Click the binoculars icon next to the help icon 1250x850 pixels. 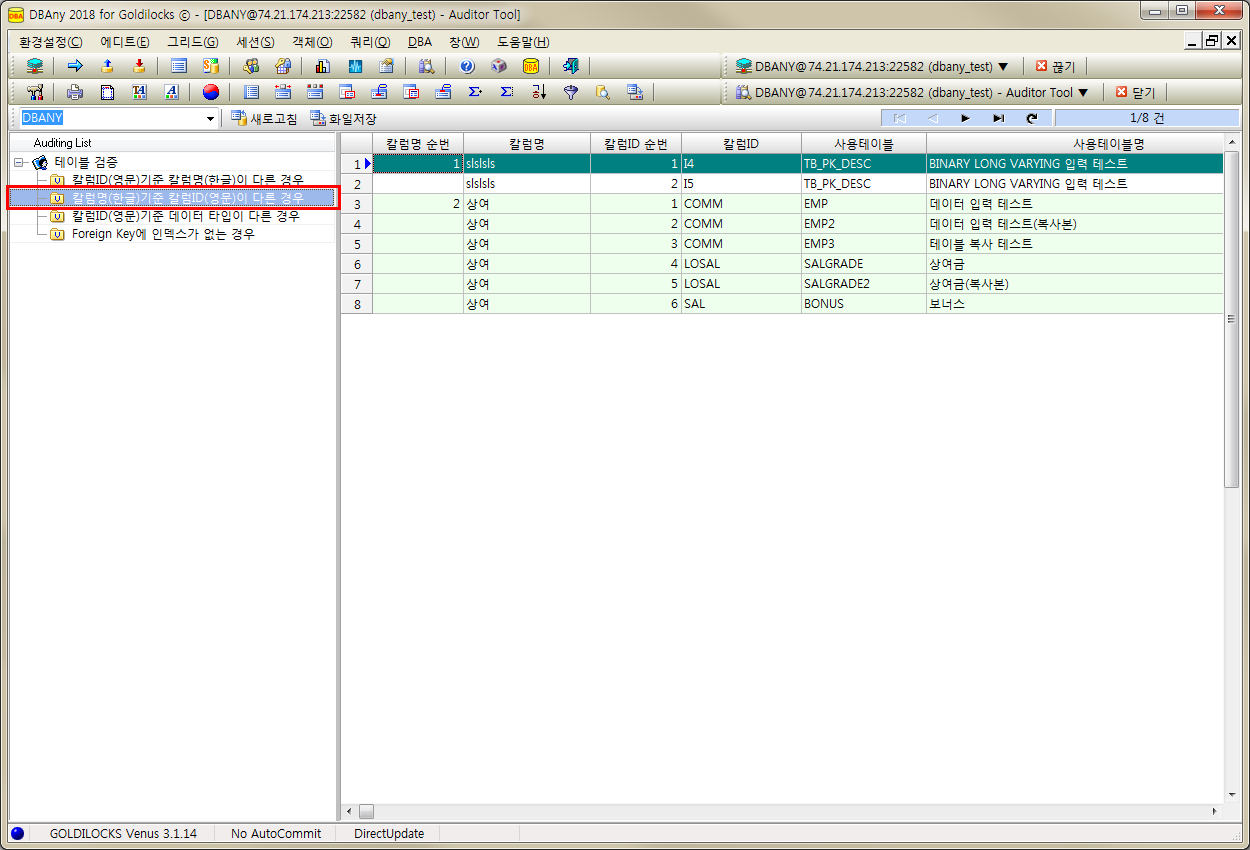click(x=427, y=66)
